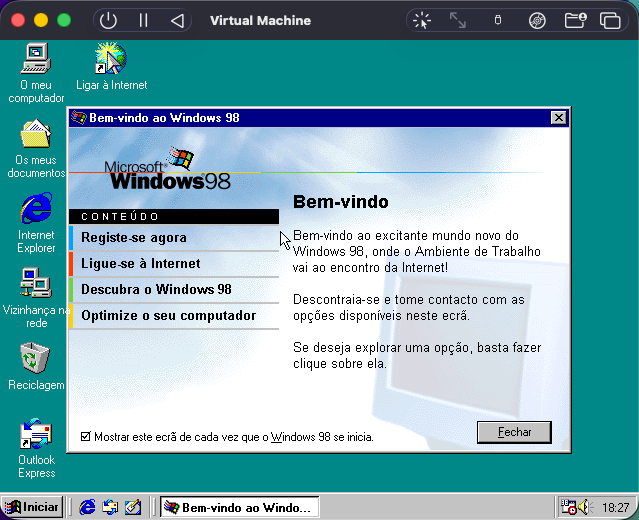
Task: Pause the virtual machine
Action: click(143, 20)
